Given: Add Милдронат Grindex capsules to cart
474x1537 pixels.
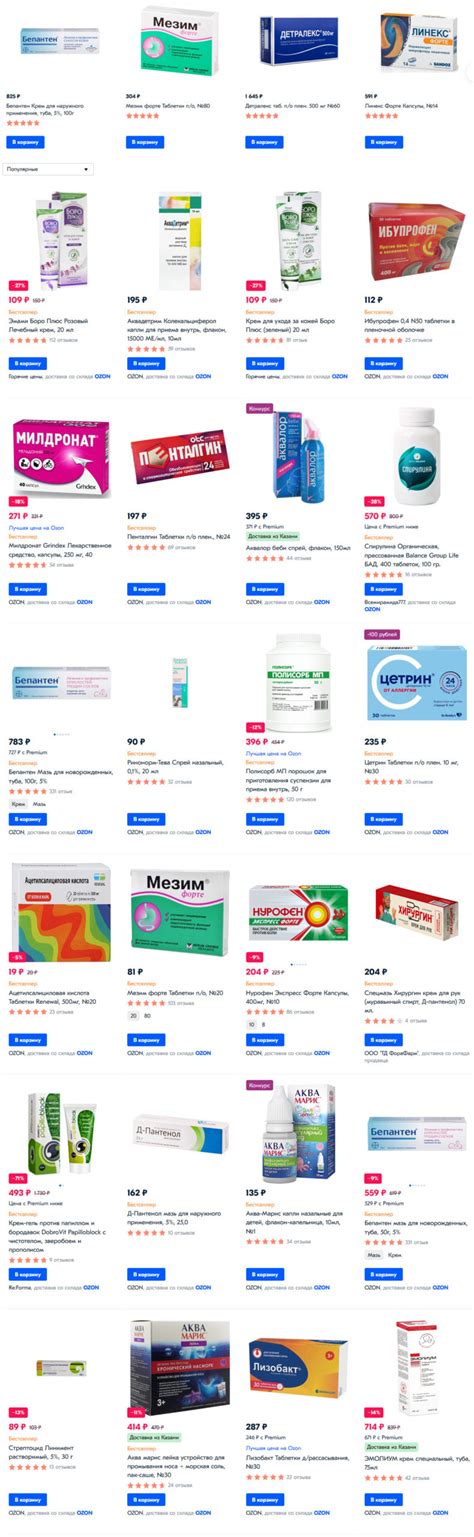Looking at the screenshot, I should [27, 589].
